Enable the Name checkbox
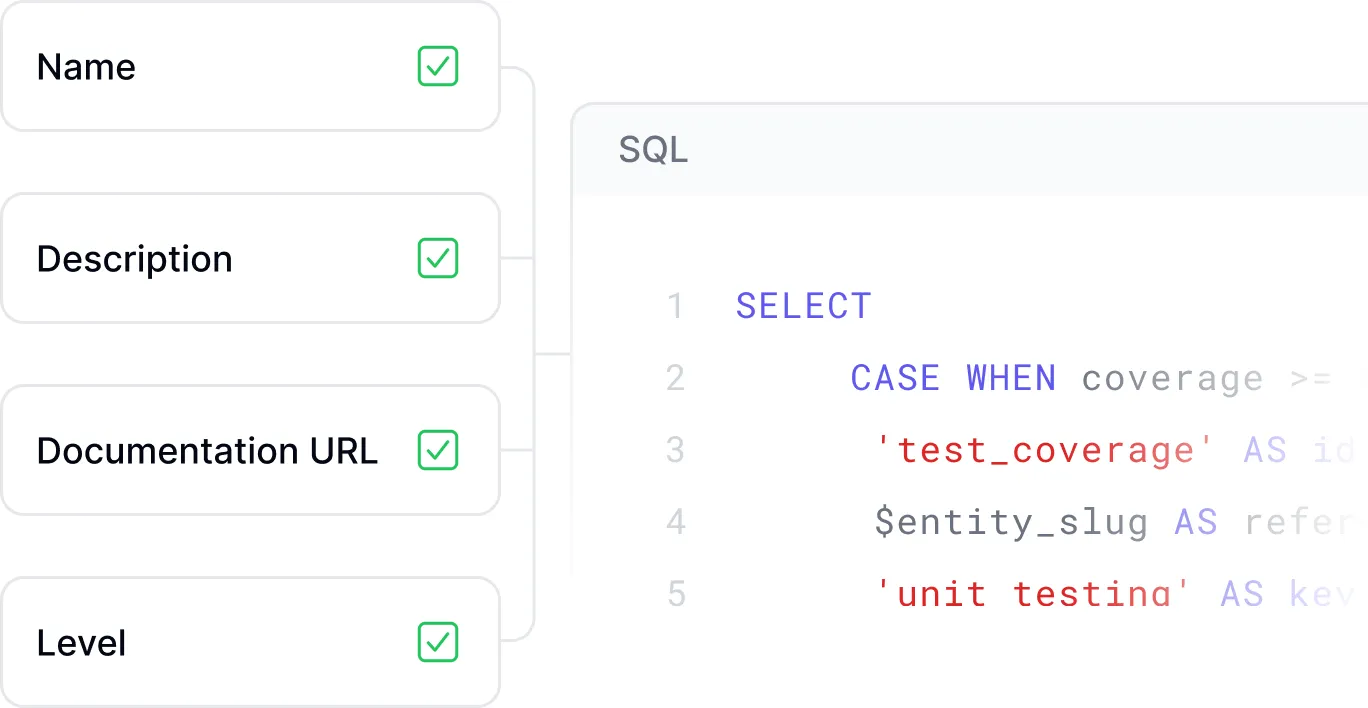Image resolution: width=1368 pixels, height=708 pixels. pos(437,66)
